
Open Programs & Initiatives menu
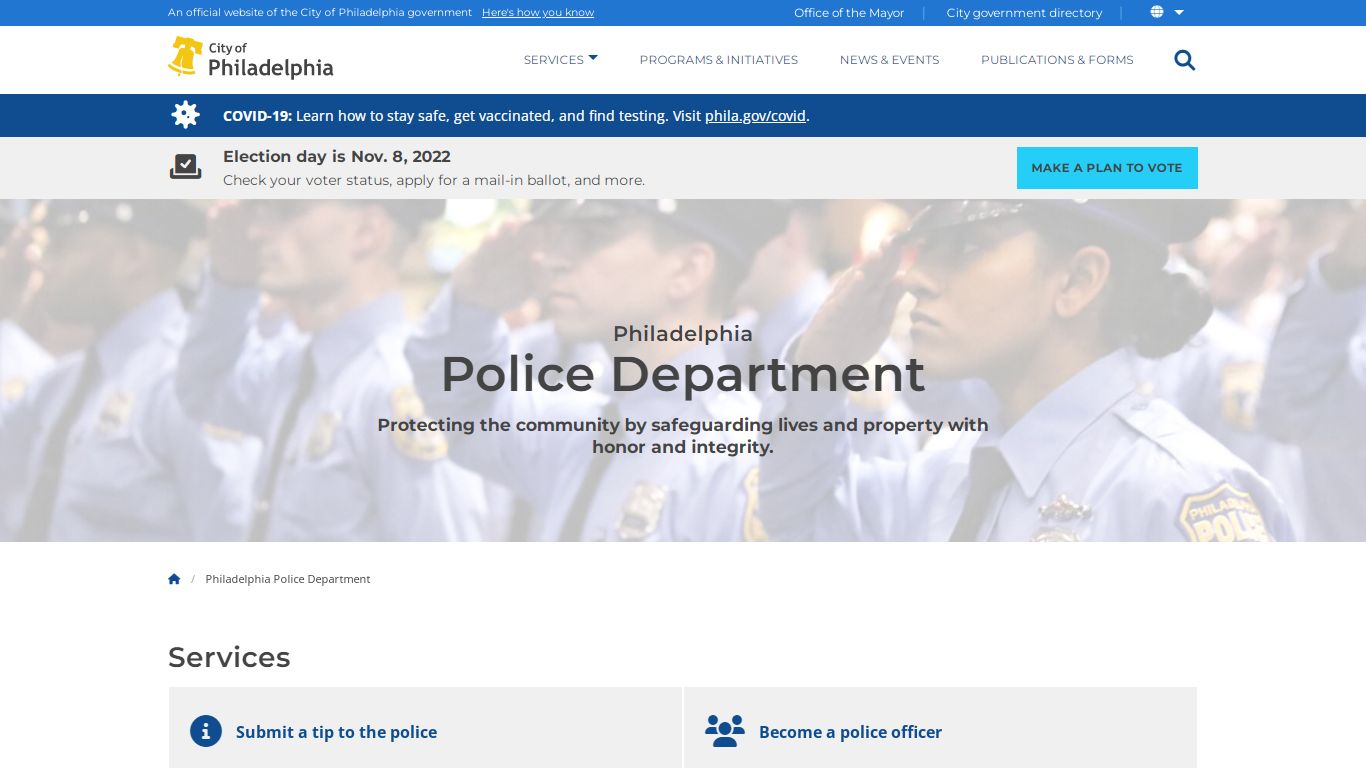tap(719, 60)
